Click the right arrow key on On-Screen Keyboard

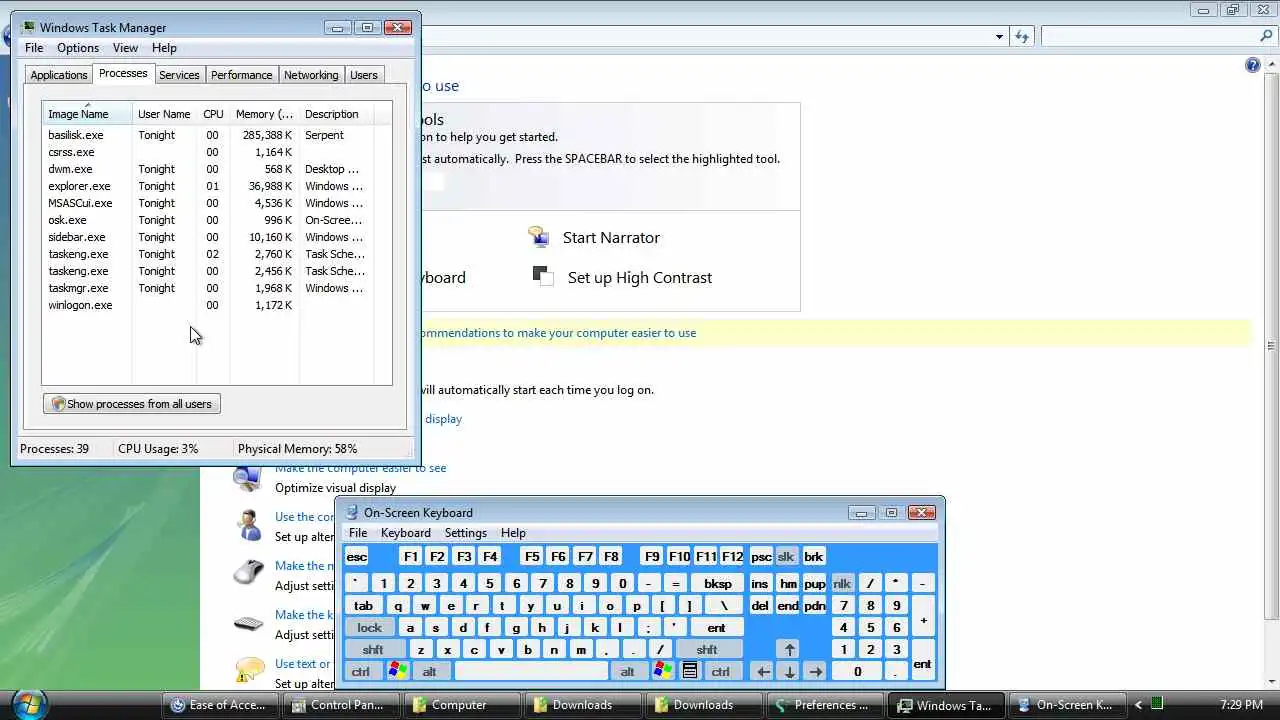(x=816, y=672)
